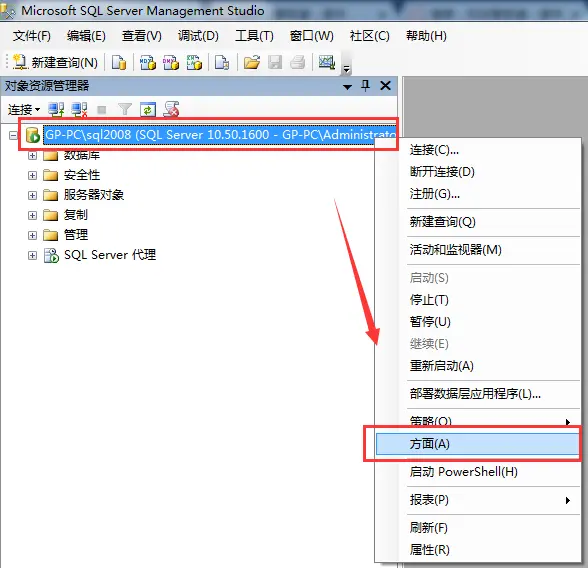Expand the 安全性 folder node
The image size is (588, 568).
(33, 175)
